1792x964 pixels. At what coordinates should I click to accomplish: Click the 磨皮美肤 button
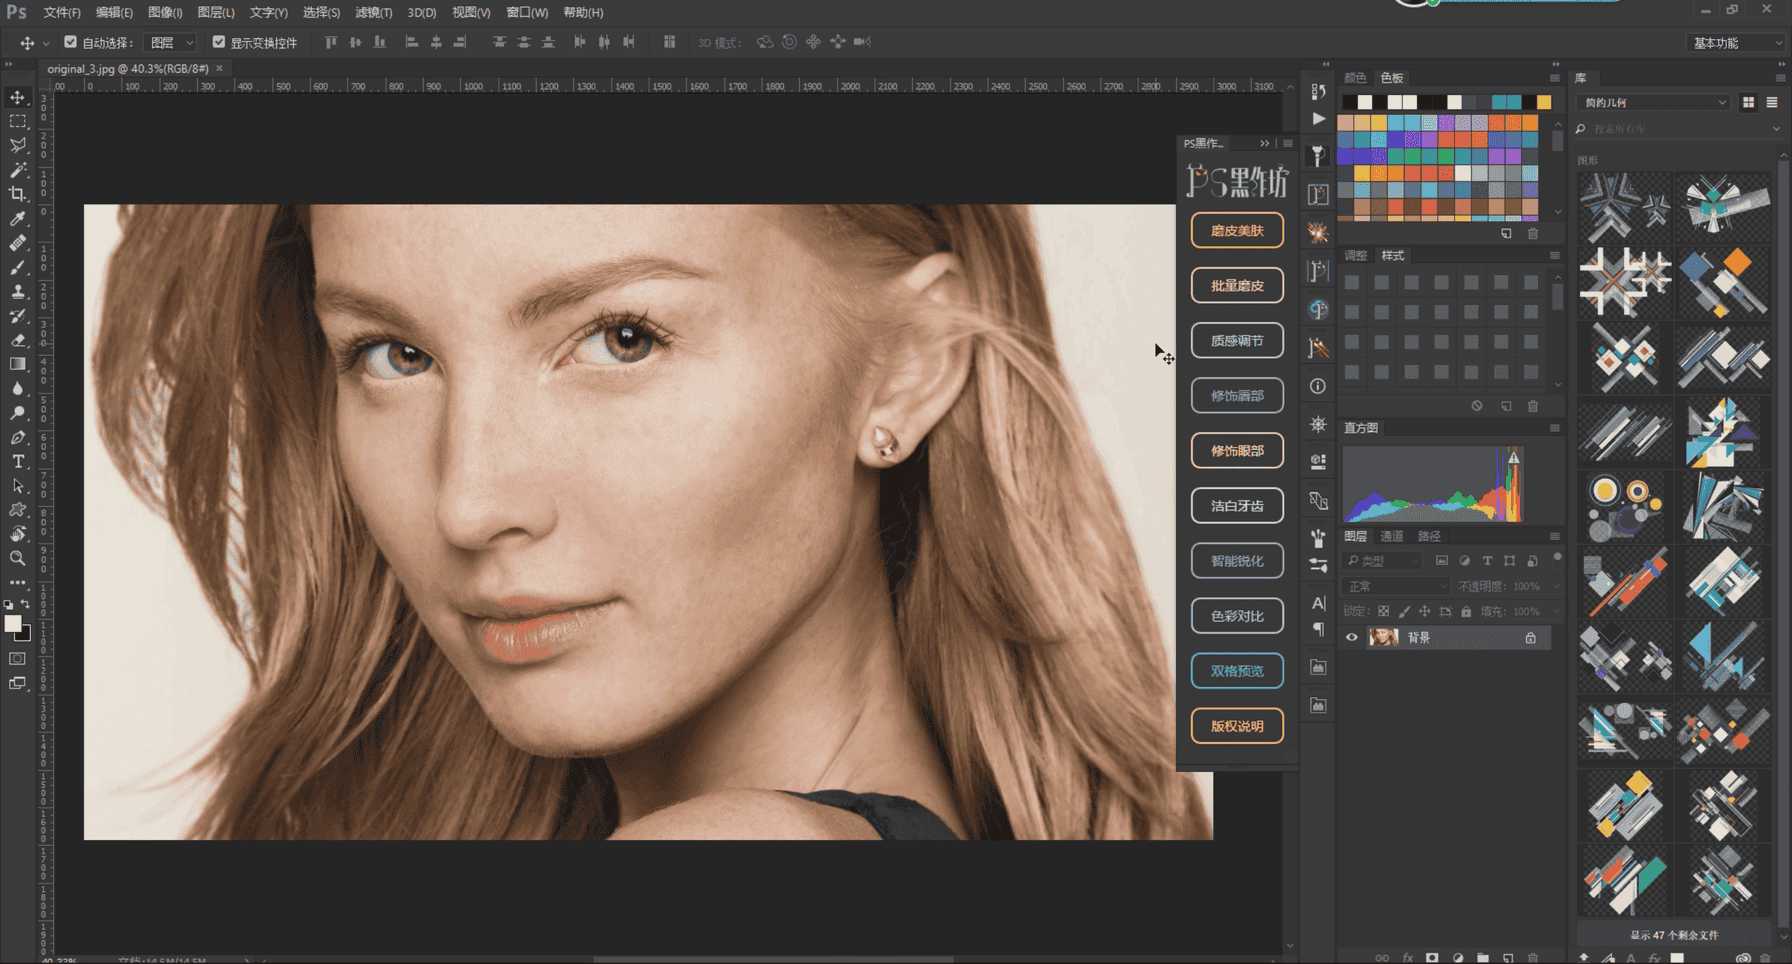(1237, 230)
